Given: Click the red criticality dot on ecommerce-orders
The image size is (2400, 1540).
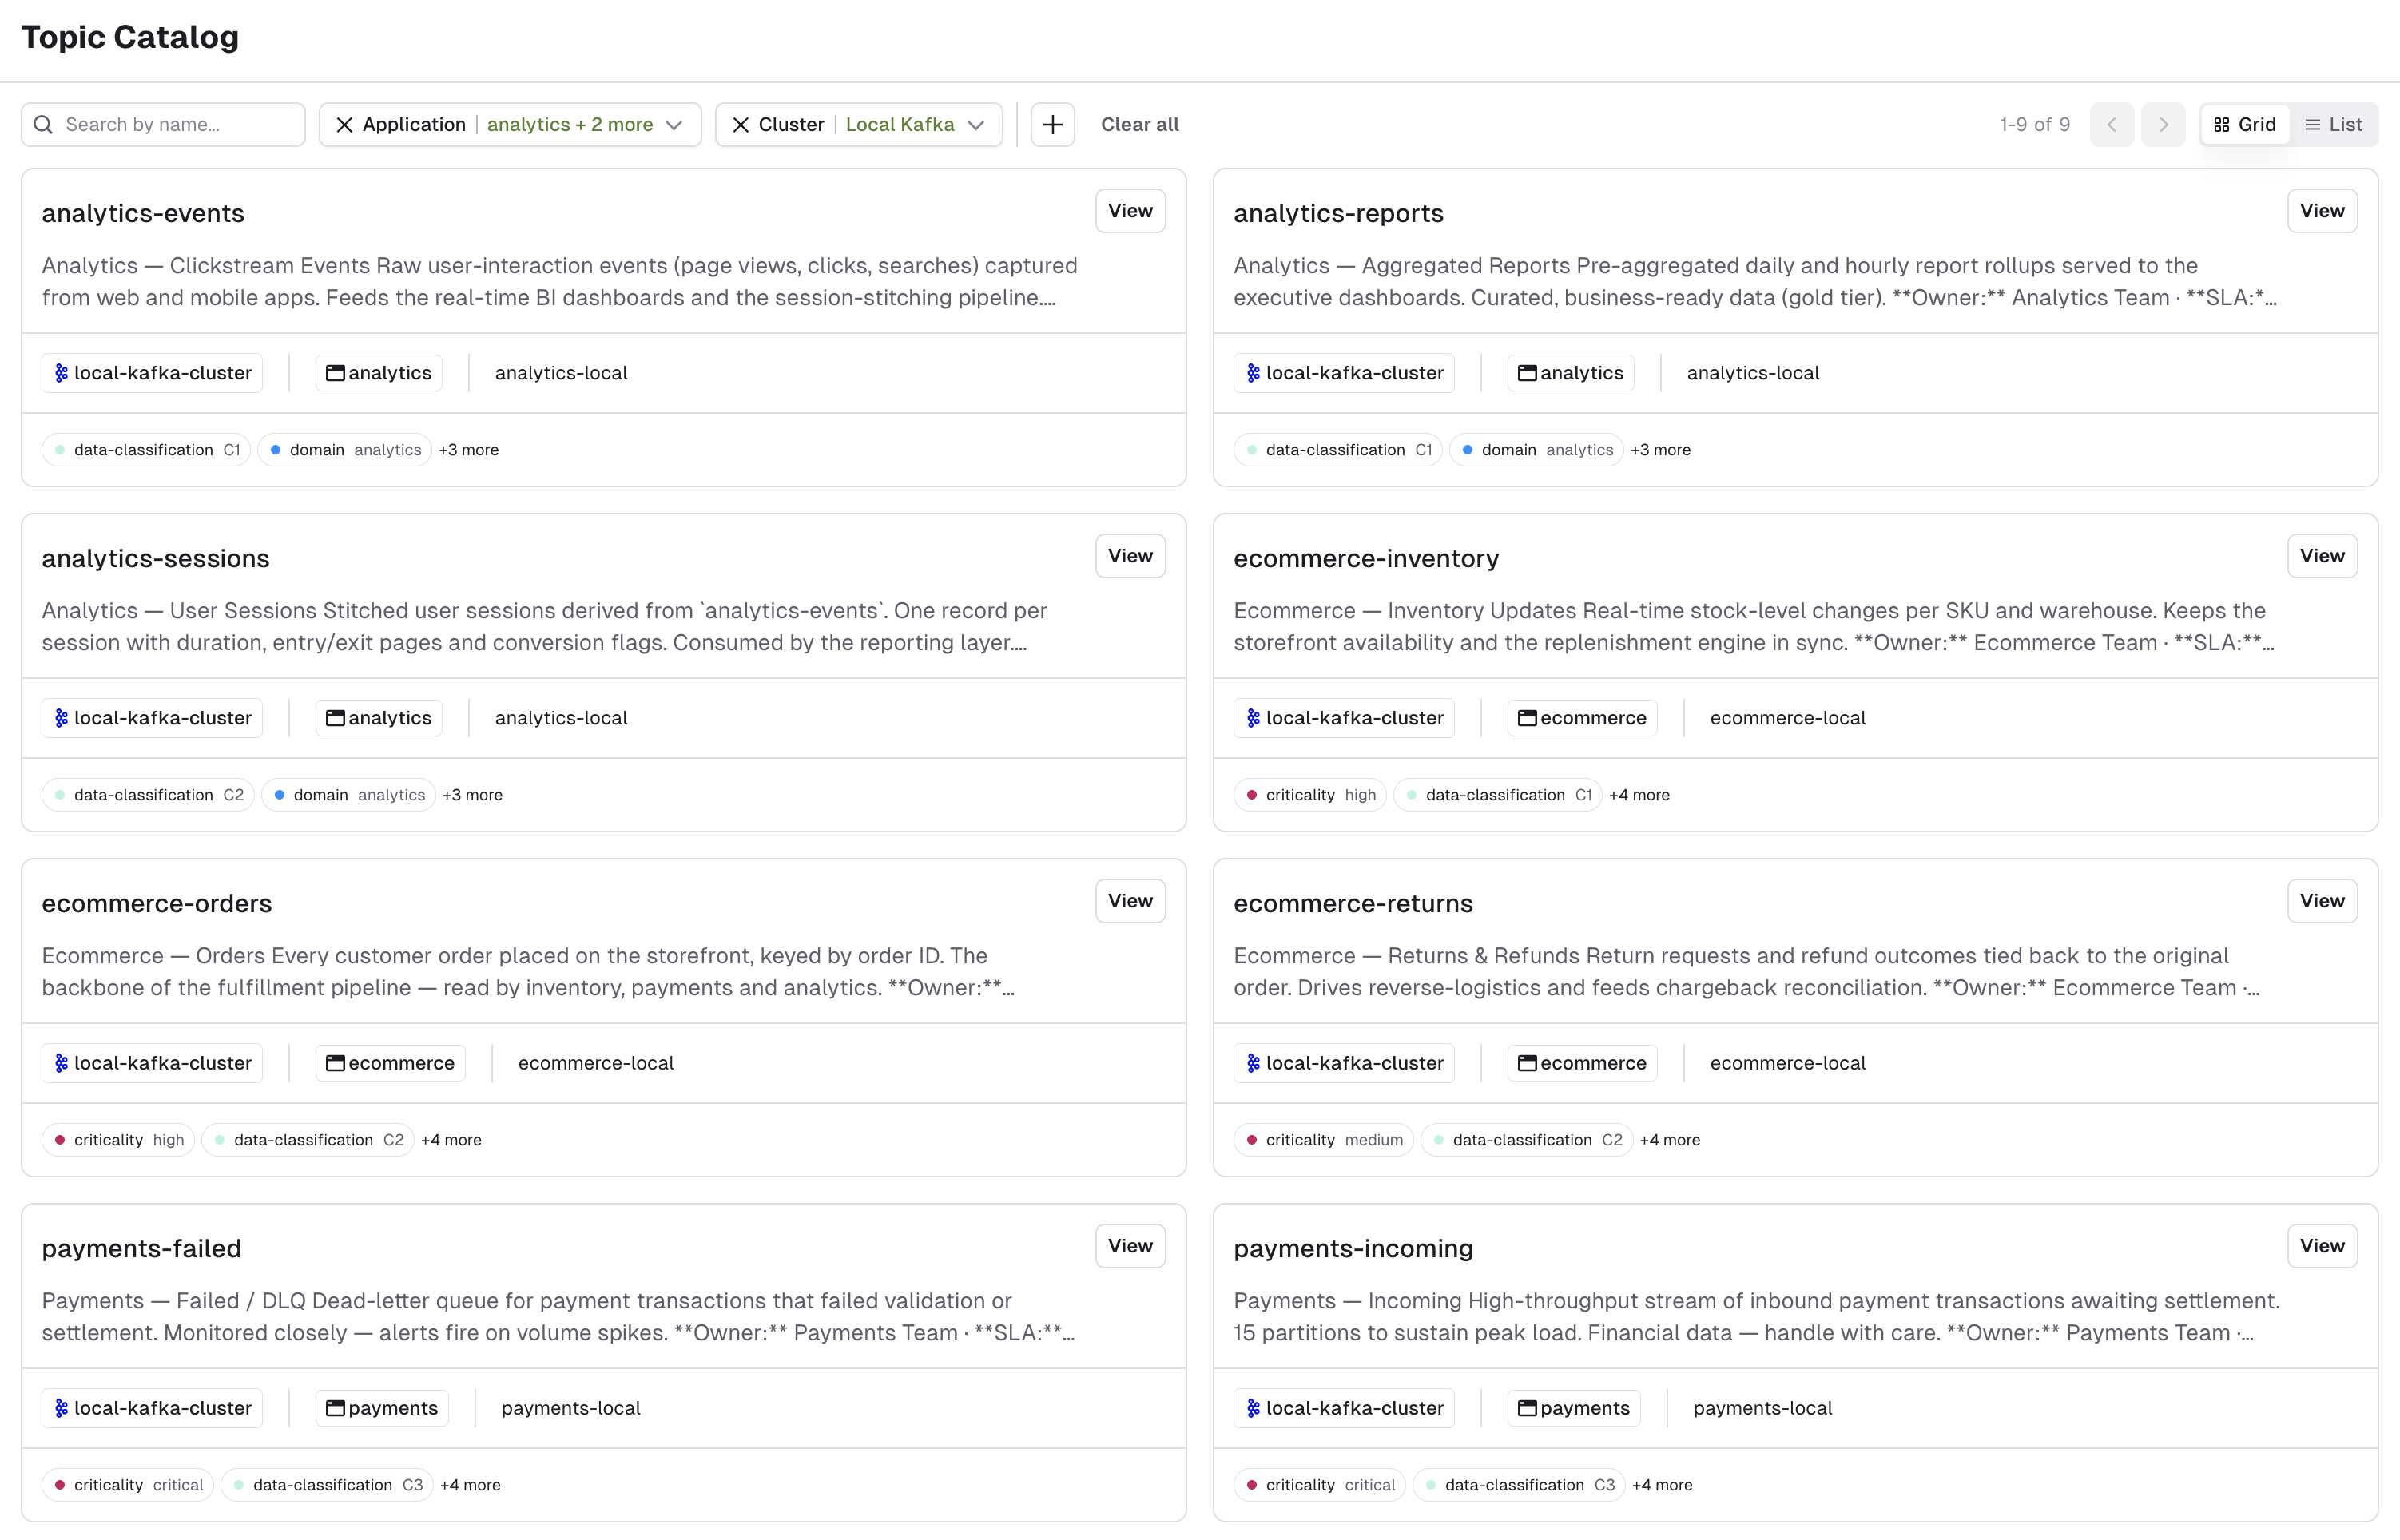Looking at the screenshot, I should [60, 1140].
